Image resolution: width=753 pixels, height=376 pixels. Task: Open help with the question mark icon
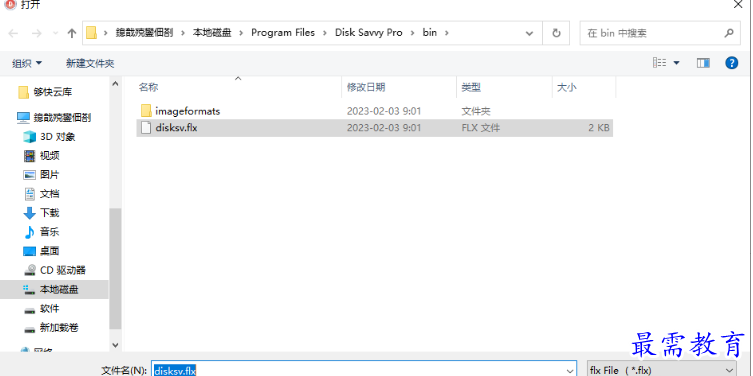(731, 63)
